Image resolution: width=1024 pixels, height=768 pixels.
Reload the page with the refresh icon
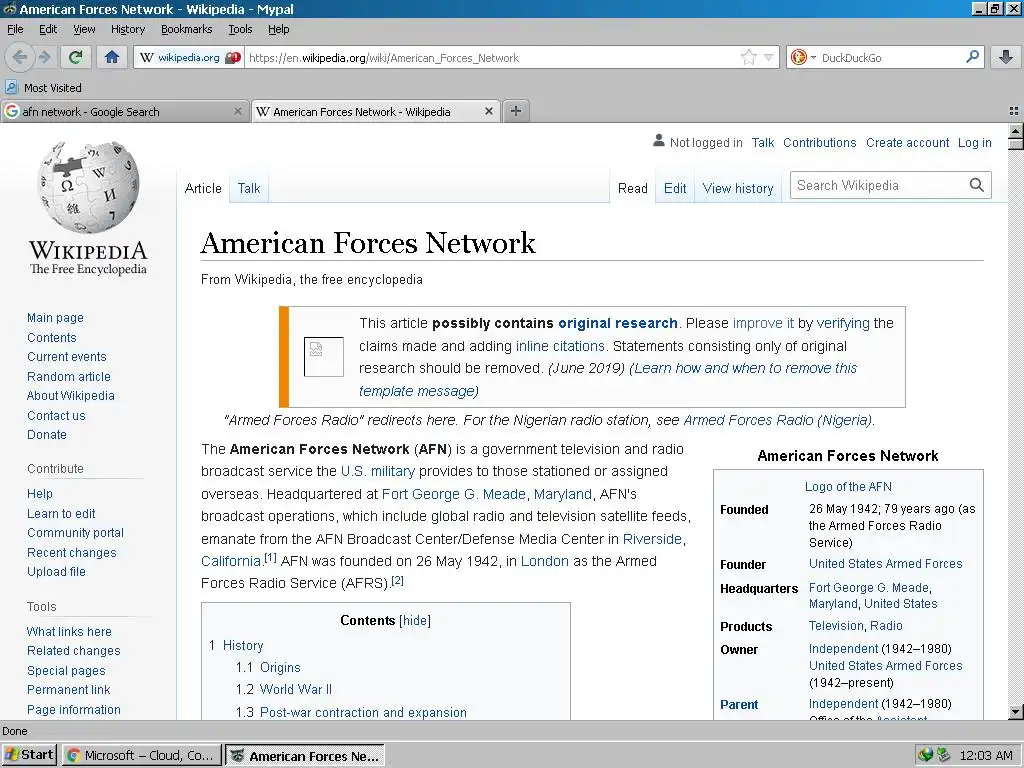pos(76,57)
